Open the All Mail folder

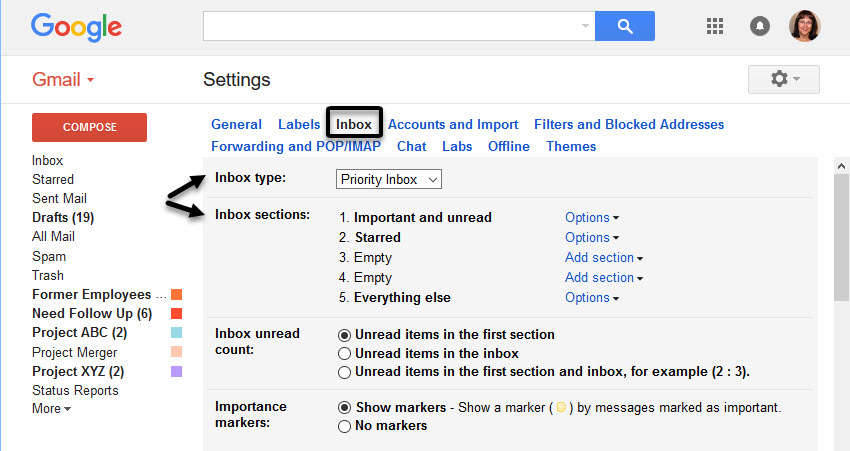tap(53, 236)
